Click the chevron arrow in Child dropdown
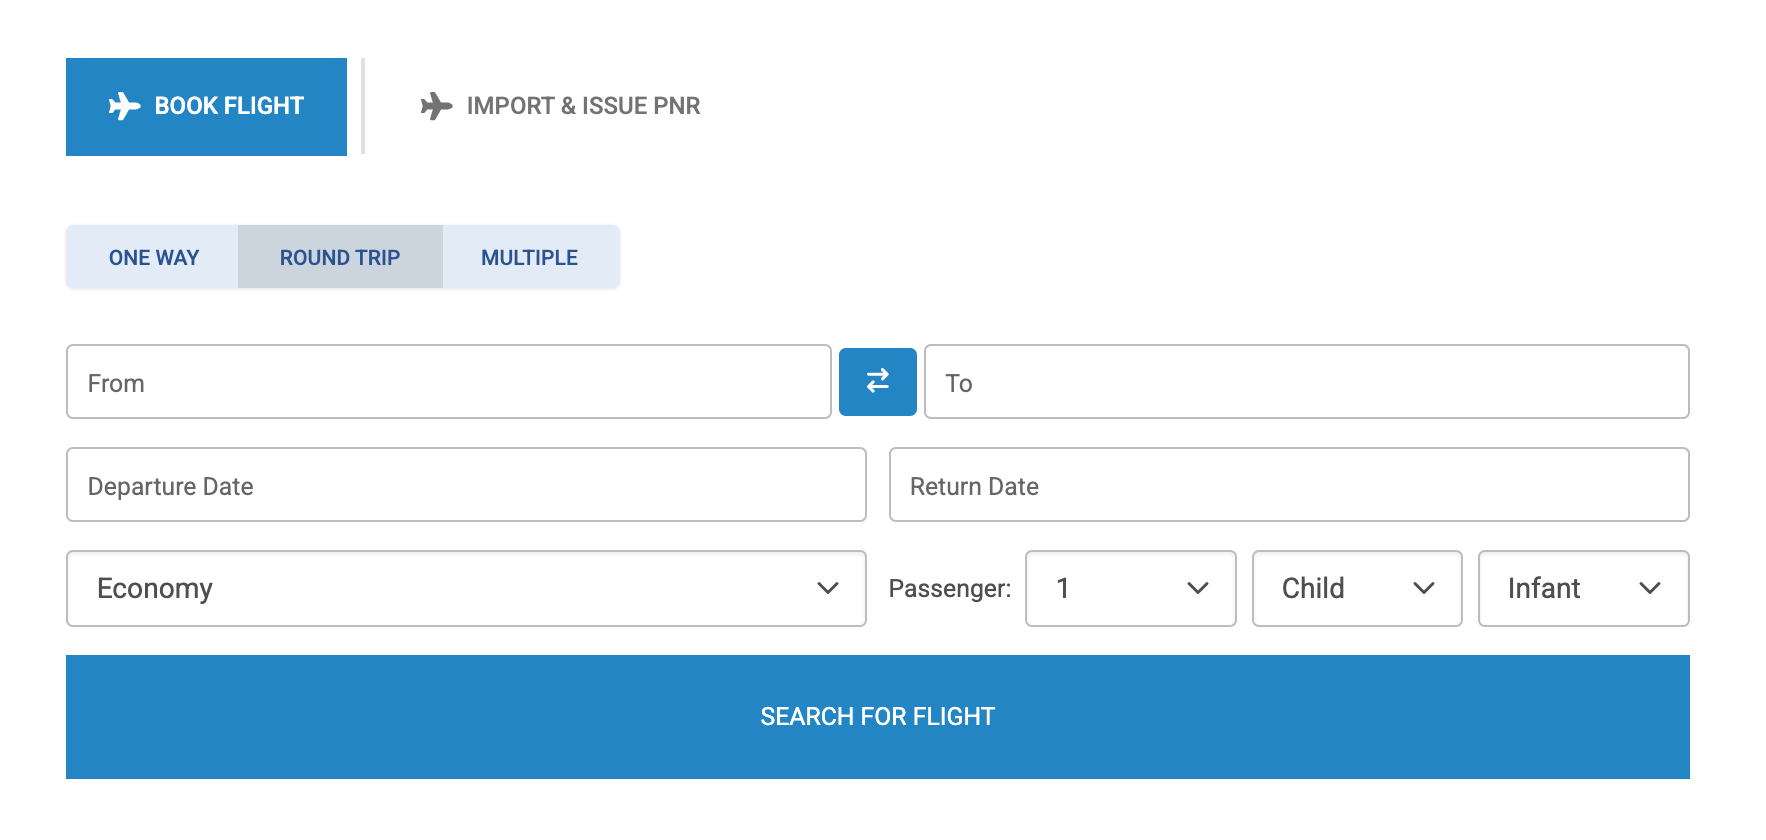1766x840 pixels. (x=1424, y=588)
